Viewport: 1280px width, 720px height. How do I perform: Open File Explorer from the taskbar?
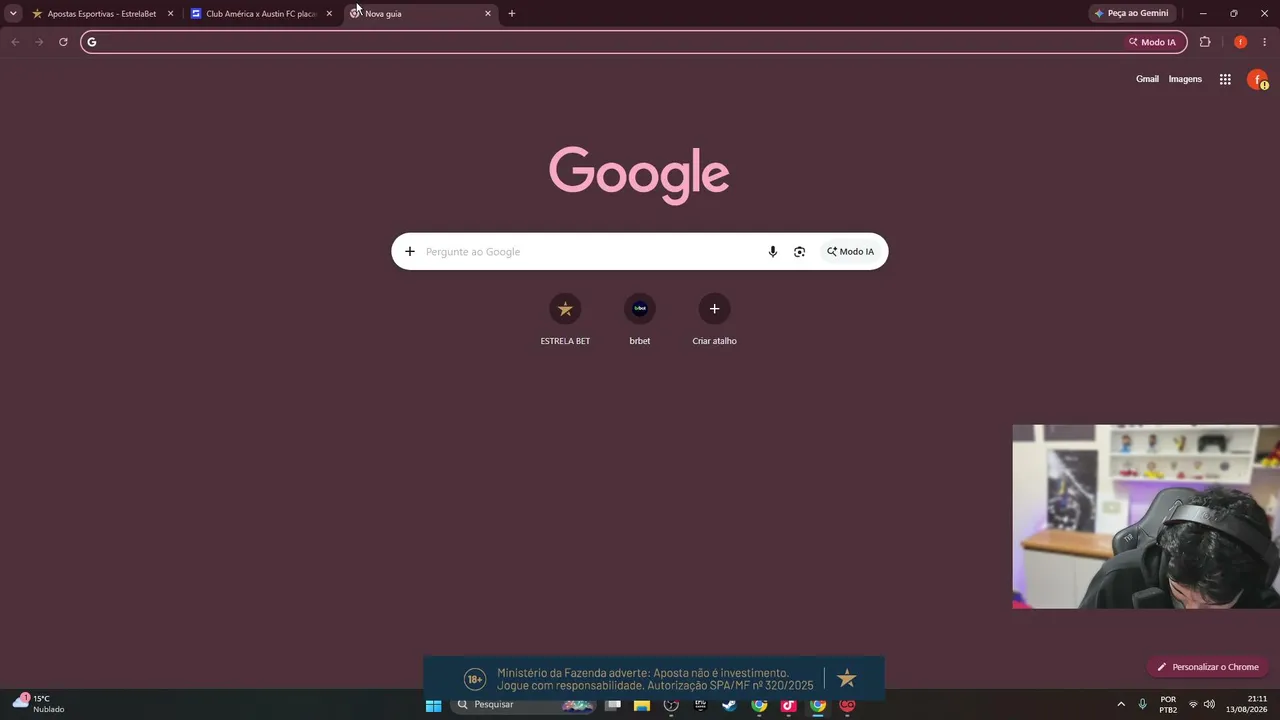click(642, 705)
